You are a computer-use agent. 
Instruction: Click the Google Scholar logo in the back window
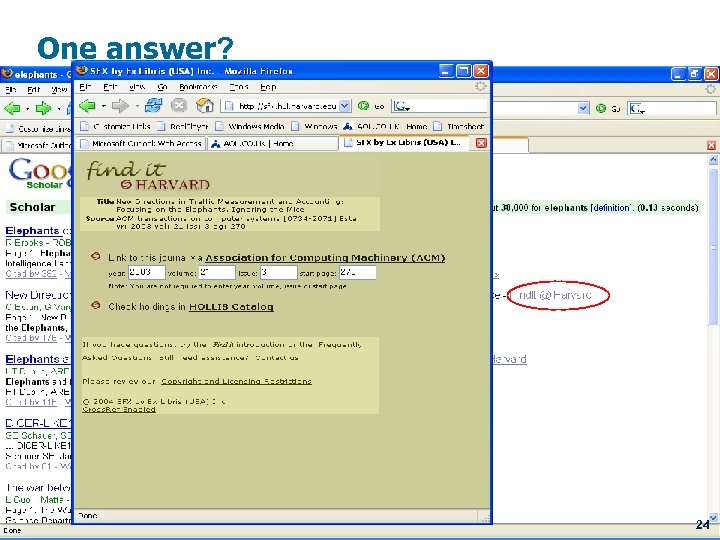coord(39,173)
